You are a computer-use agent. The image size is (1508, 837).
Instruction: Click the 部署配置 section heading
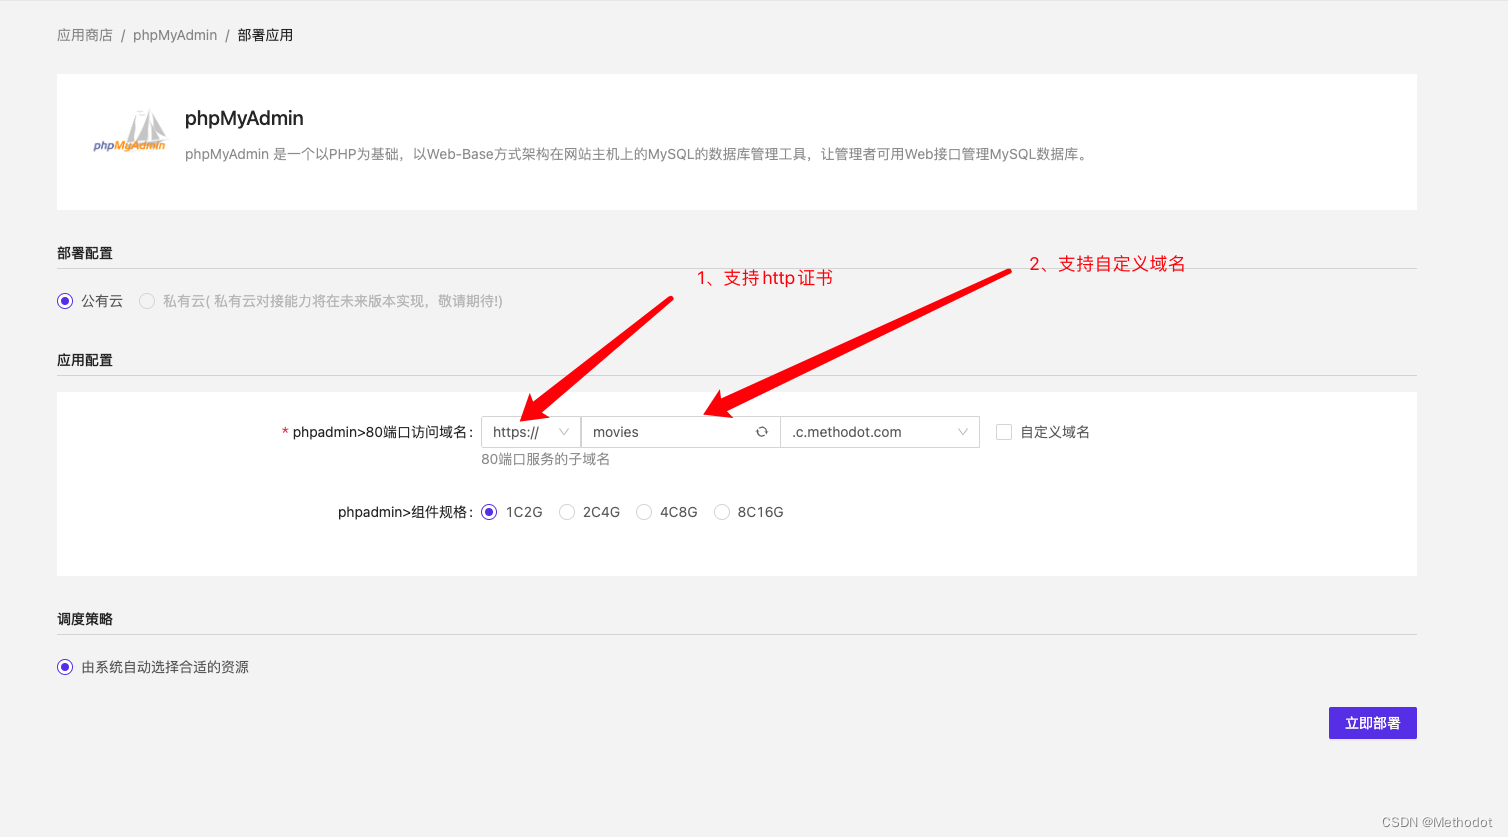coord(85,253)
